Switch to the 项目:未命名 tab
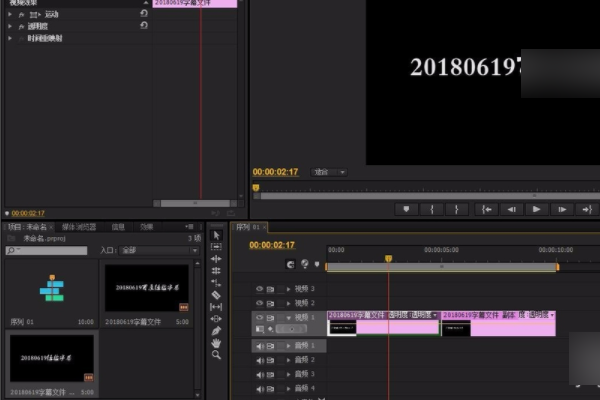The width and height of the screenshot is (600, 400). coord(28,227)
